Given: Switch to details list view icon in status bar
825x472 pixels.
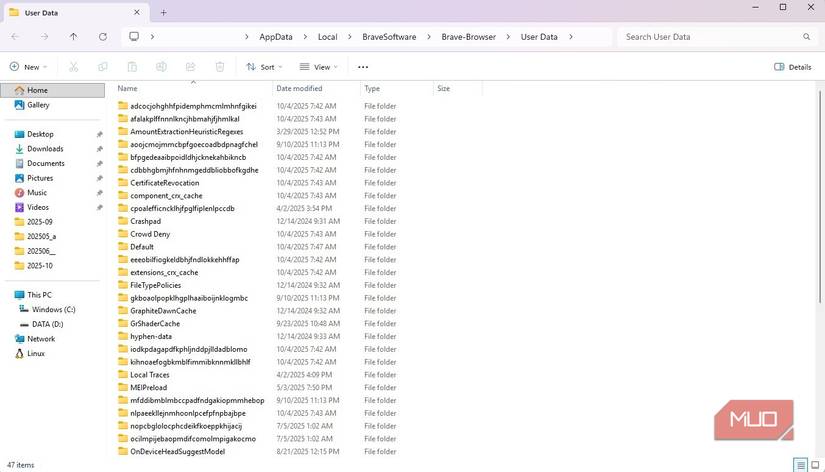Looking at the screenshot, I should point(800,465).
